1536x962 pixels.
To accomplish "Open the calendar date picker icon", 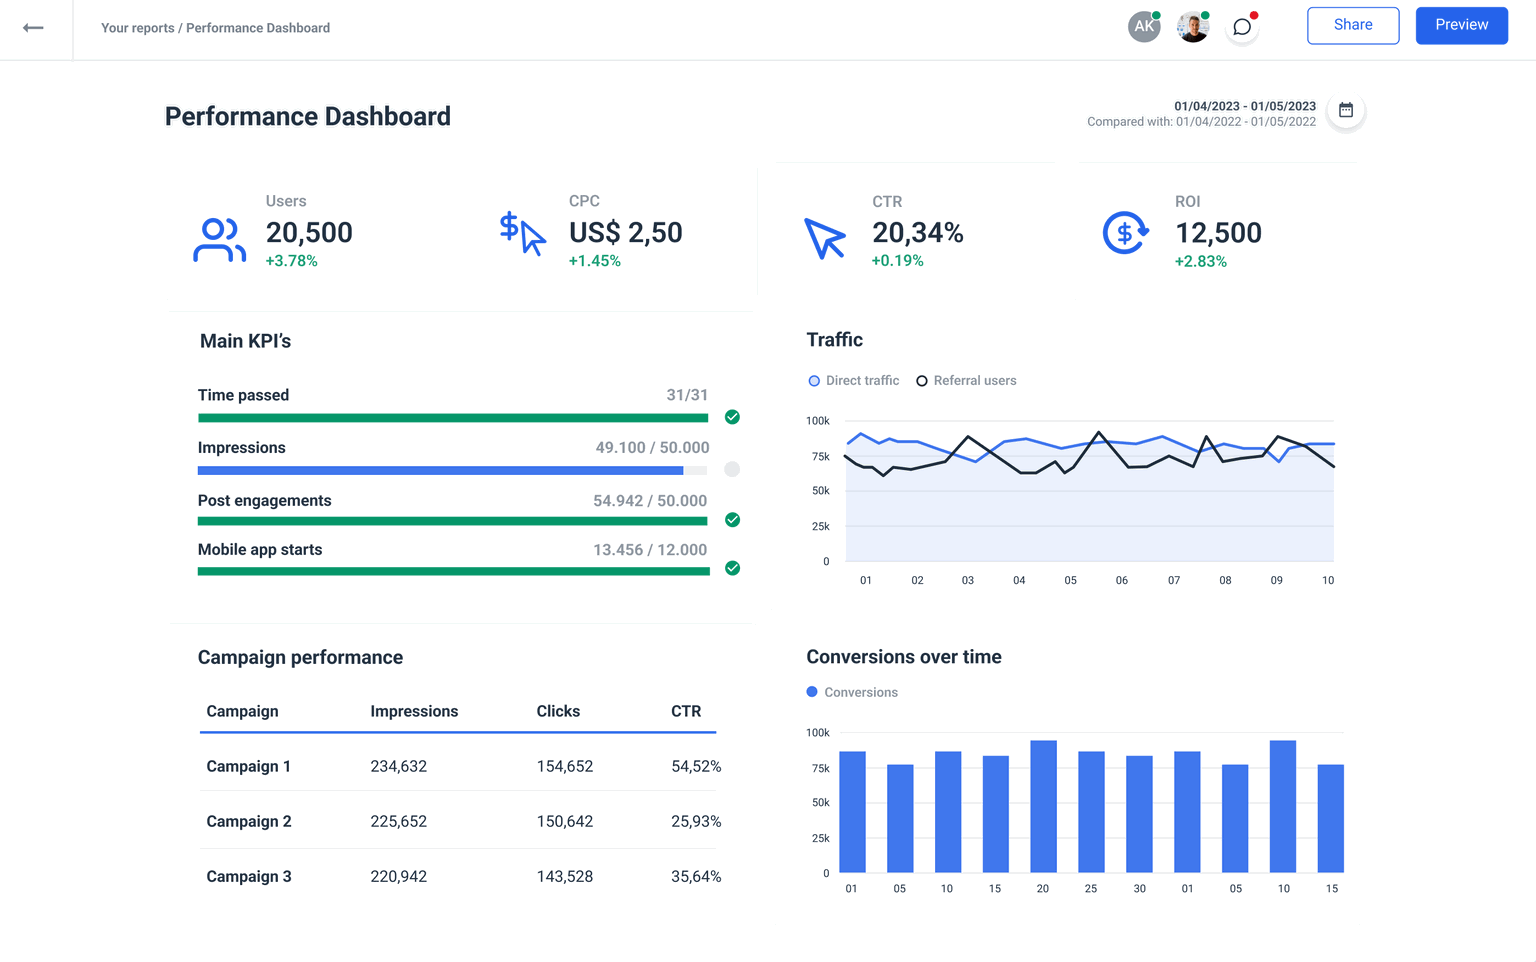I will 1346,111.
